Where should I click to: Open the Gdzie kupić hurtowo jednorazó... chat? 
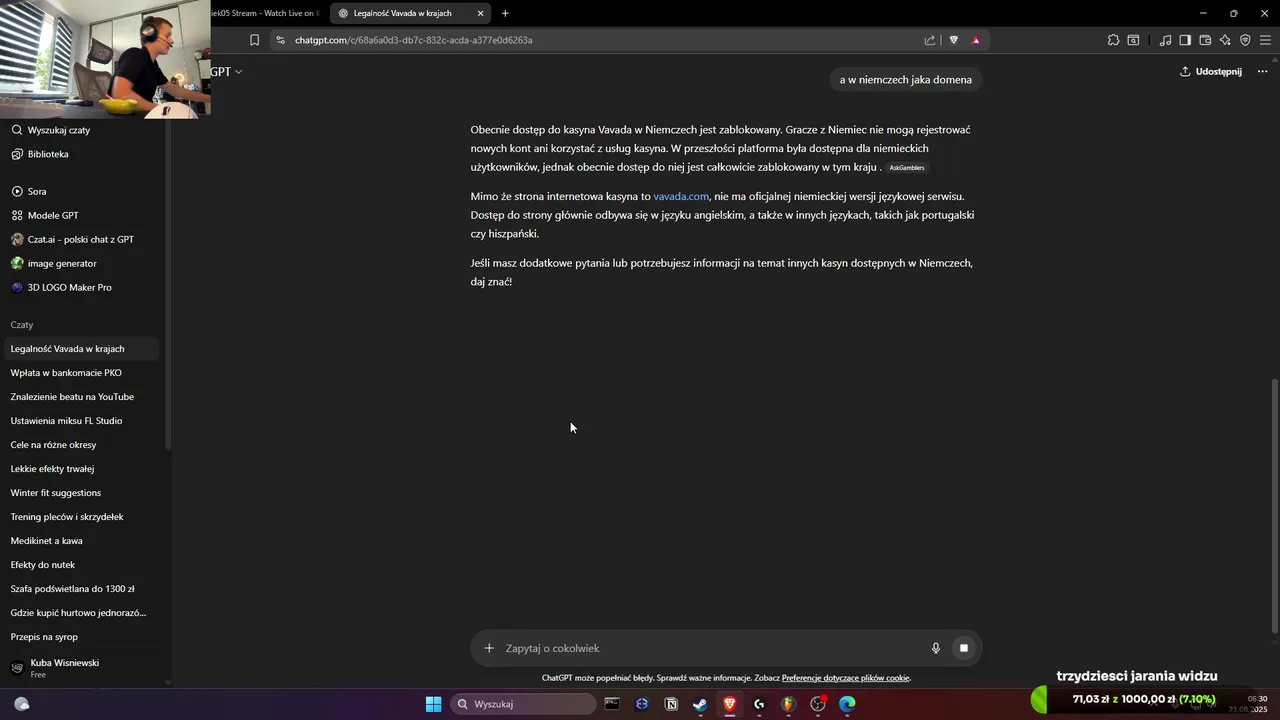click(80, 613)
